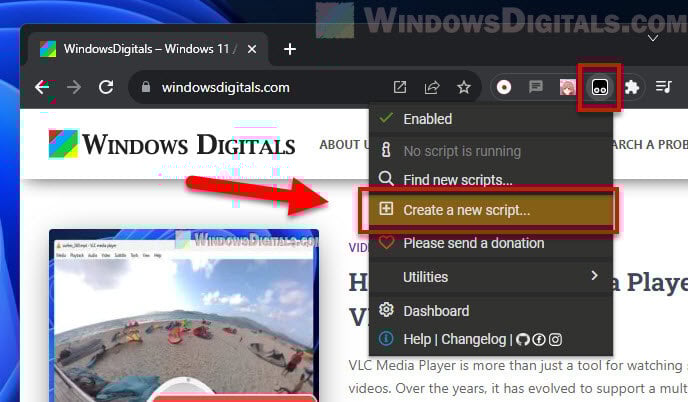Image resolution: width=688 pixels, height=402 pixels.
Task: Select Create a new script
Action: click(466, 210)
